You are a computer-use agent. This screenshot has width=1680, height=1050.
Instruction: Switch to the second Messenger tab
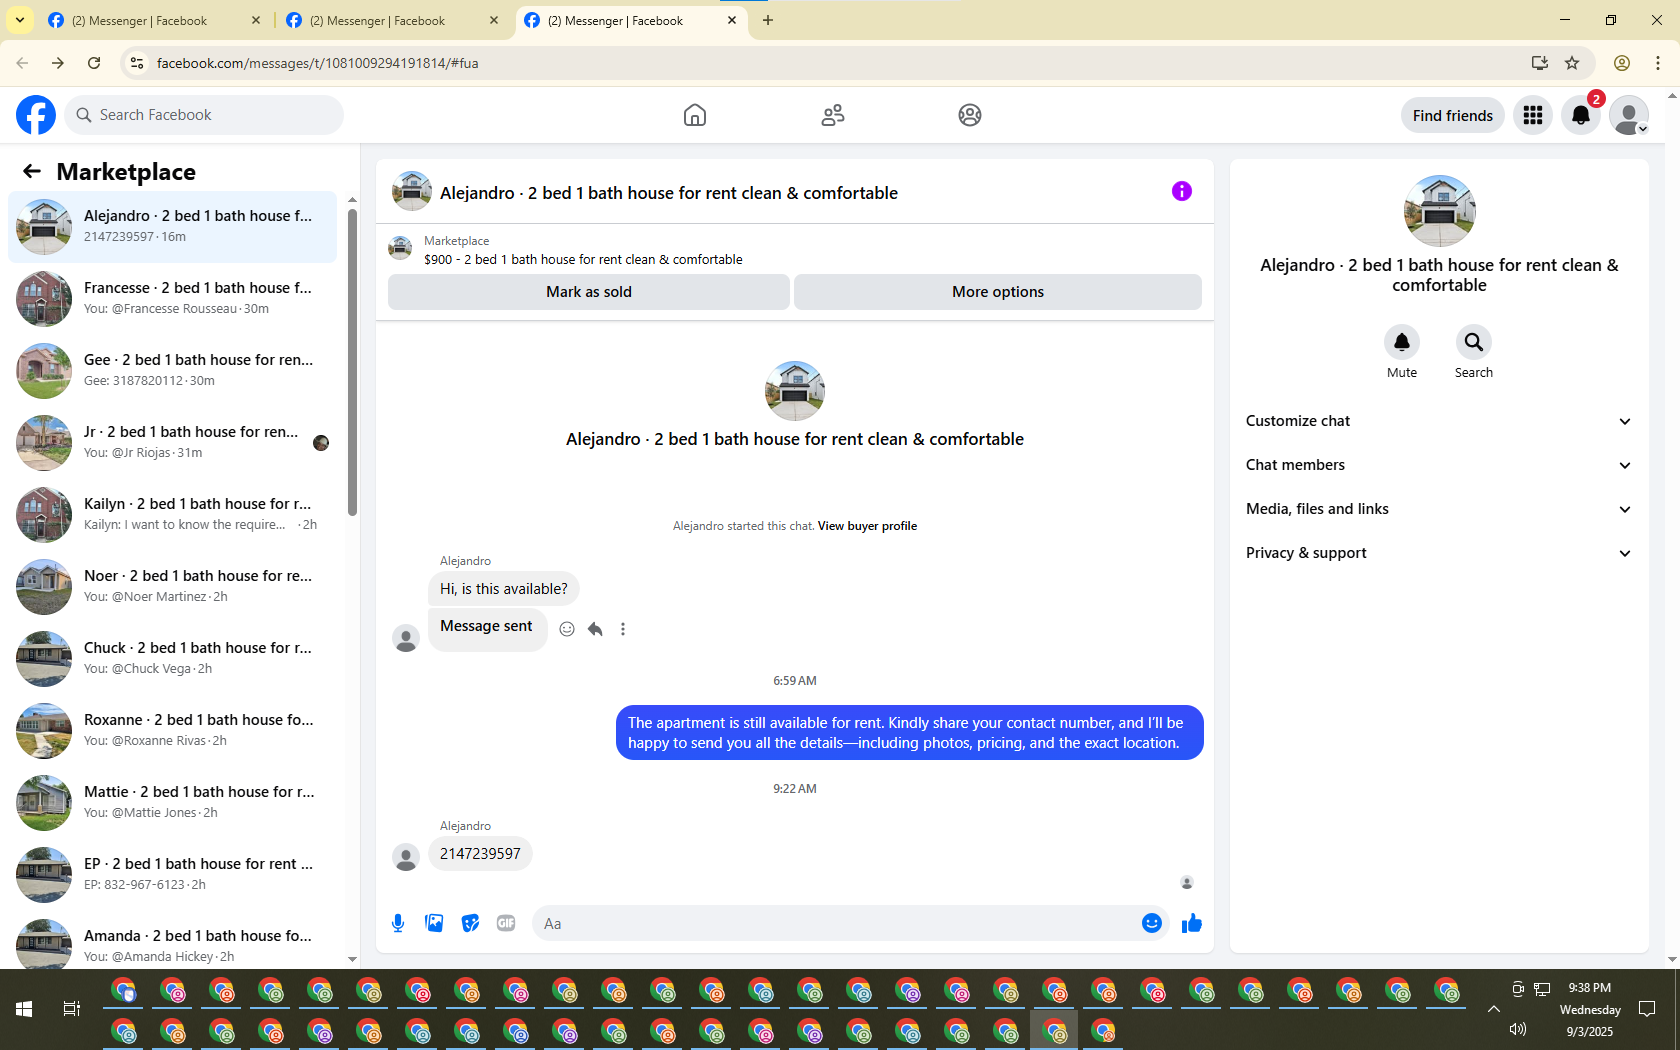(x=391, y=20)
